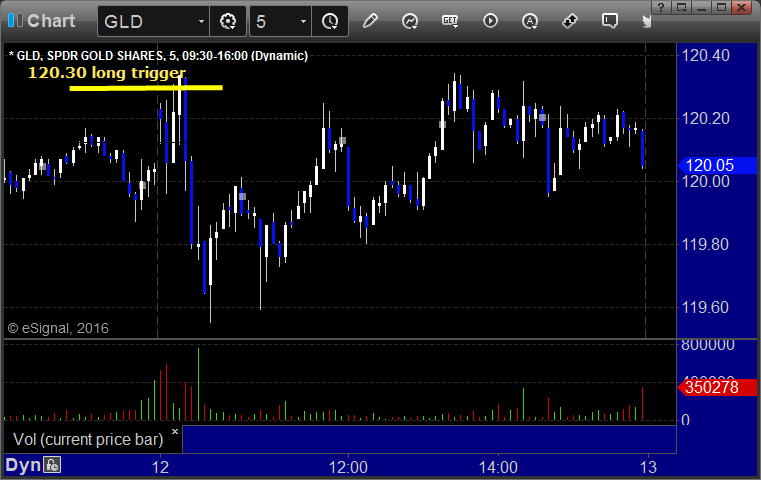
Task: Select the Vol (current price bar) label
Action: [x=88, y=439]
